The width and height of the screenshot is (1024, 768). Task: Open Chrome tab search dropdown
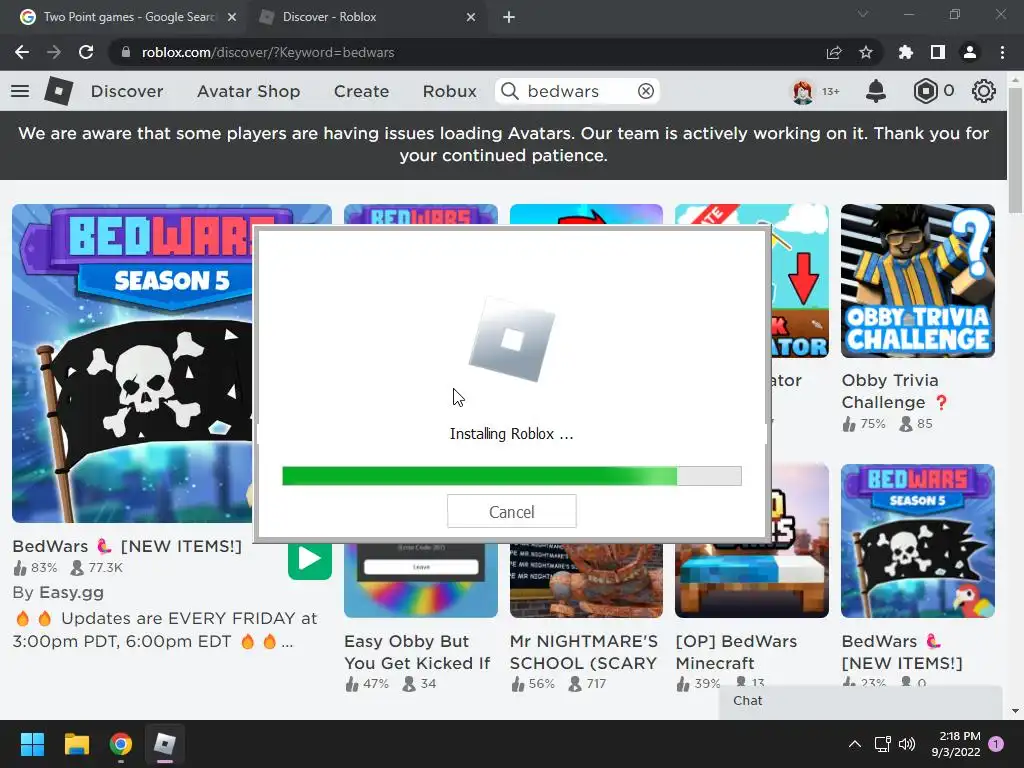click(863, 14)
